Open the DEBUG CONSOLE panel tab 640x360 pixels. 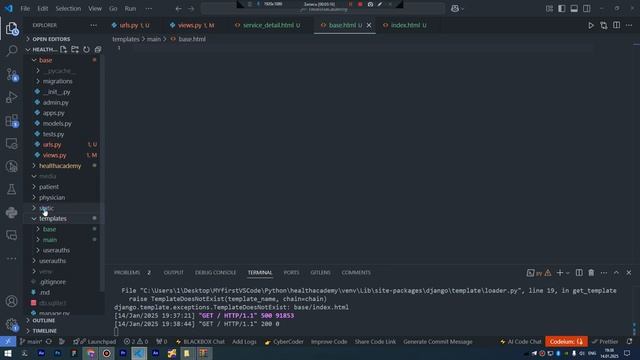[216, 273]
